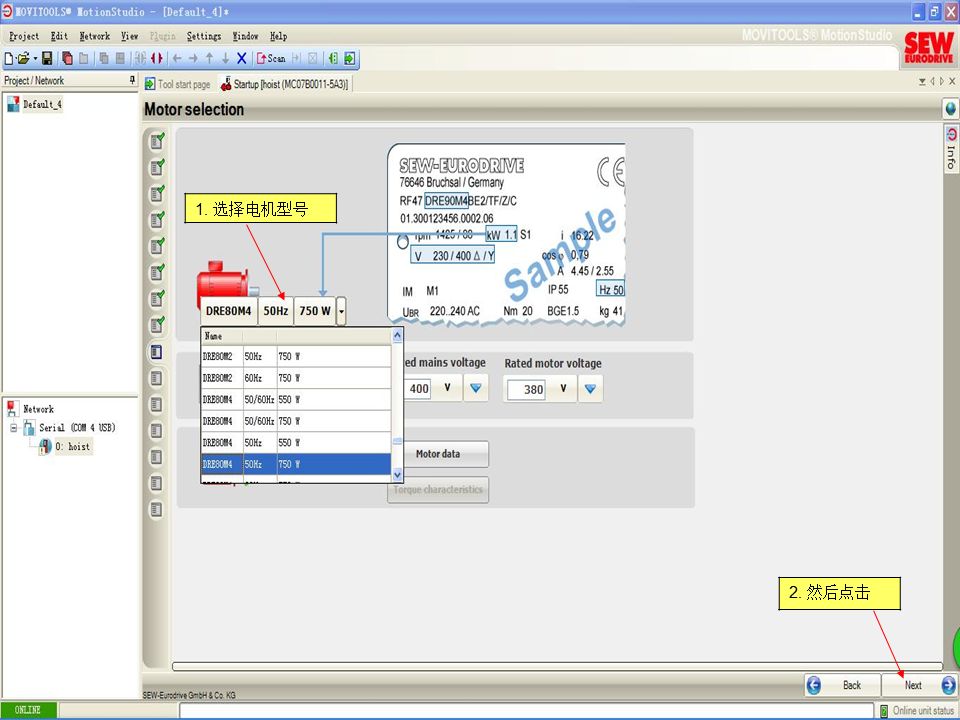Screen dimensions: 960x720
Task: Click the Open folder icon in toolbar
Action: [24, 59]
